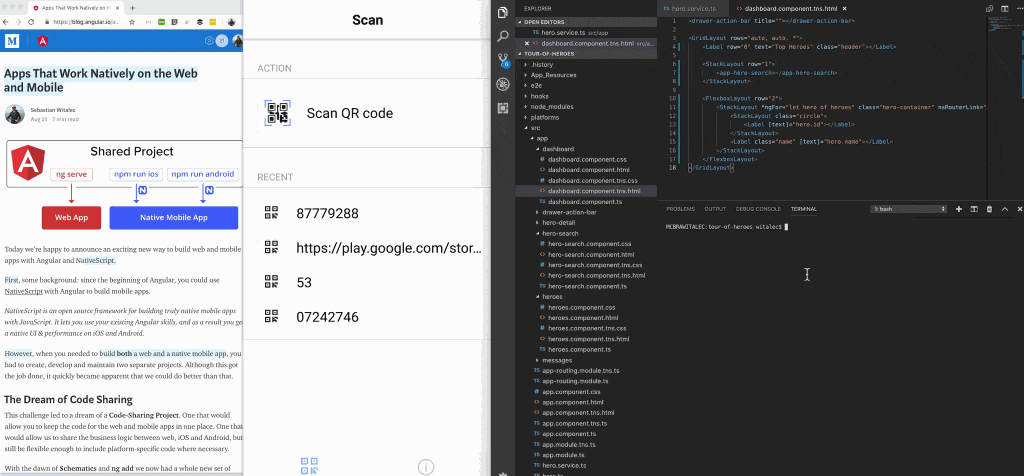
Task: Bookmark page with the star icon
Action: (x=132, y=22)
